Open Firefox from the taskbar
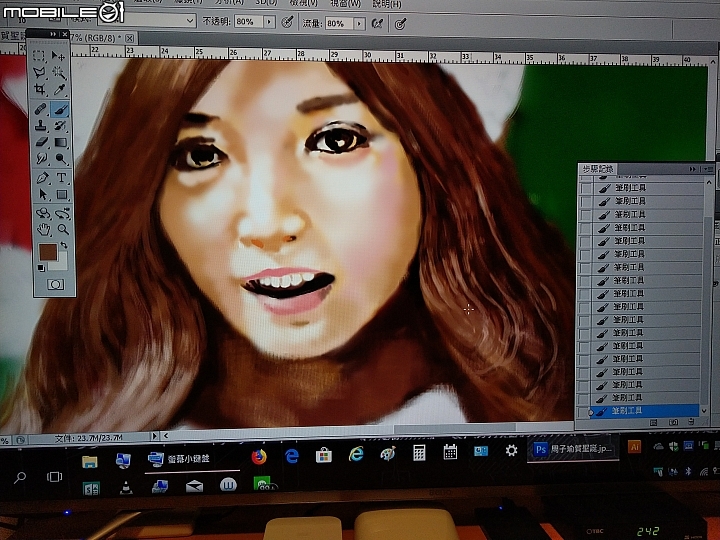Screen dimensions: 720x540 (259, 456)
